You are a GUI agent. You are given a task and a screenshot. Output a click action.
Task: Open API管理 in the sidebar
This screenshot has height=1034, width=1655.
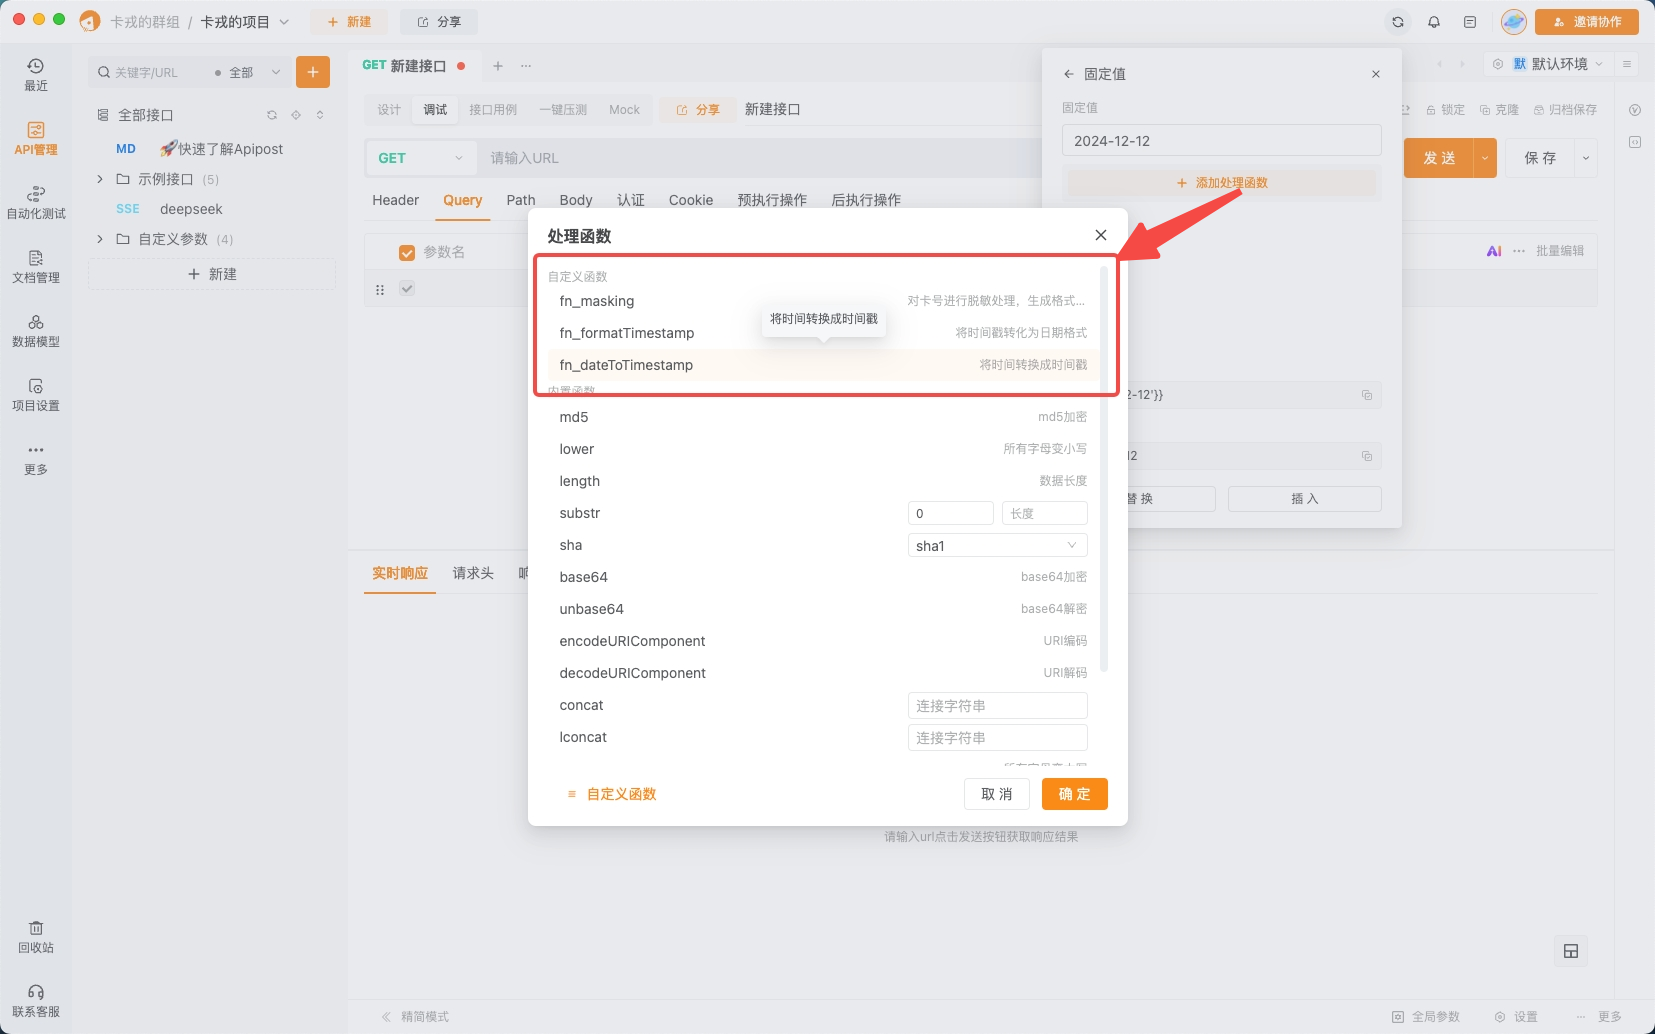point(36,139)
